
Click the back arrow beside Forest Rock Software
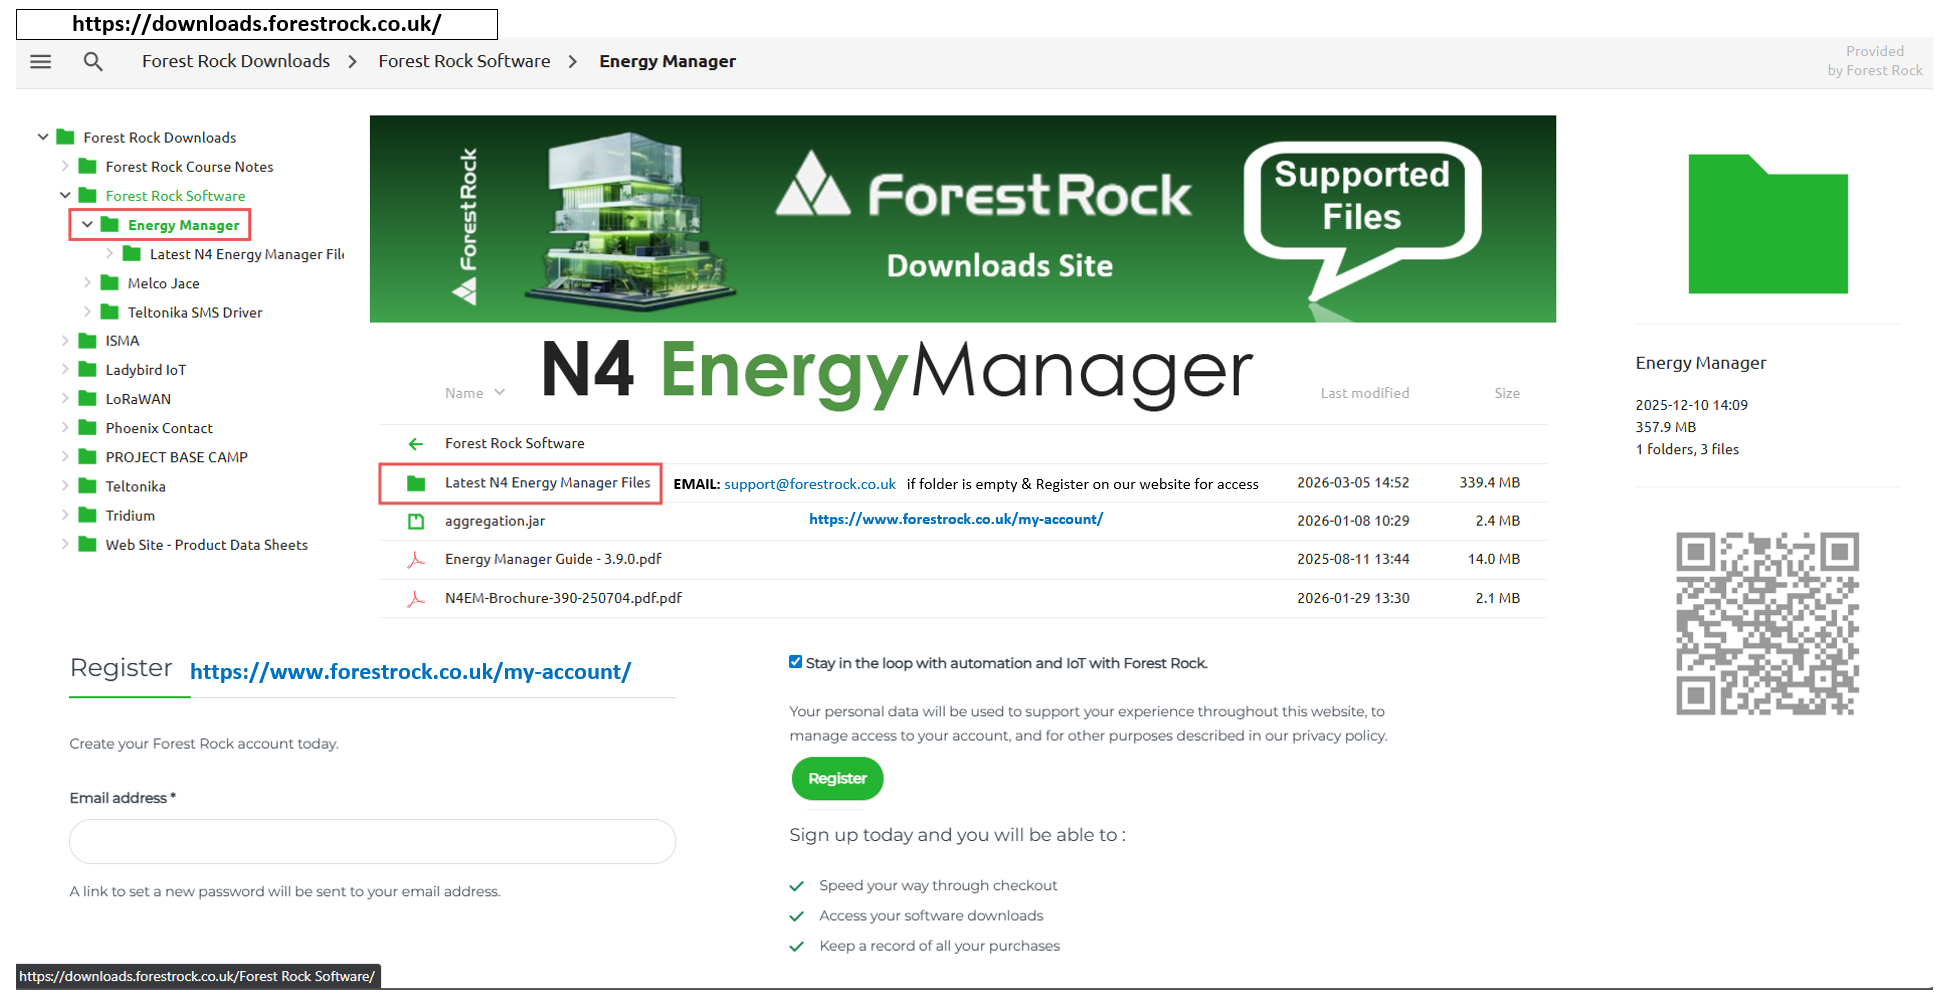pyautogui.click(x=416, y=444)
